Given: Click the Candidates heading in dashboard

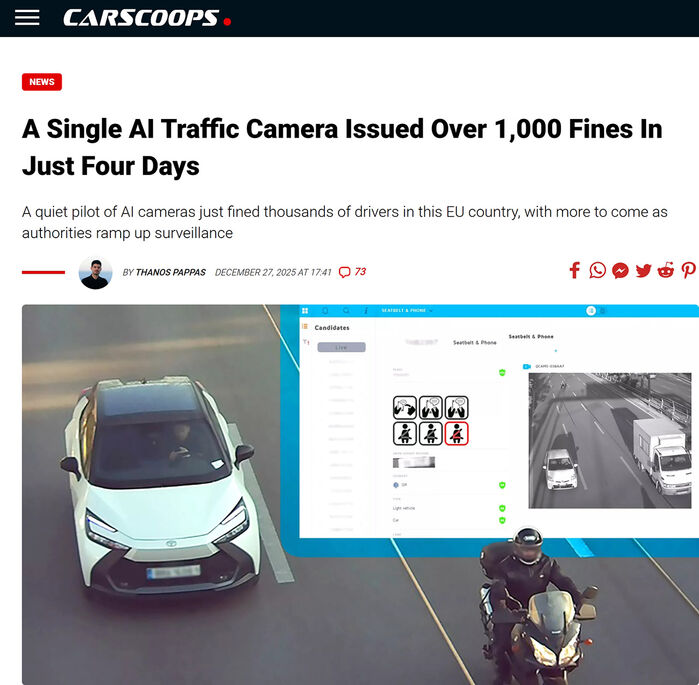Looking at the screenshot, I should (332, 328).
